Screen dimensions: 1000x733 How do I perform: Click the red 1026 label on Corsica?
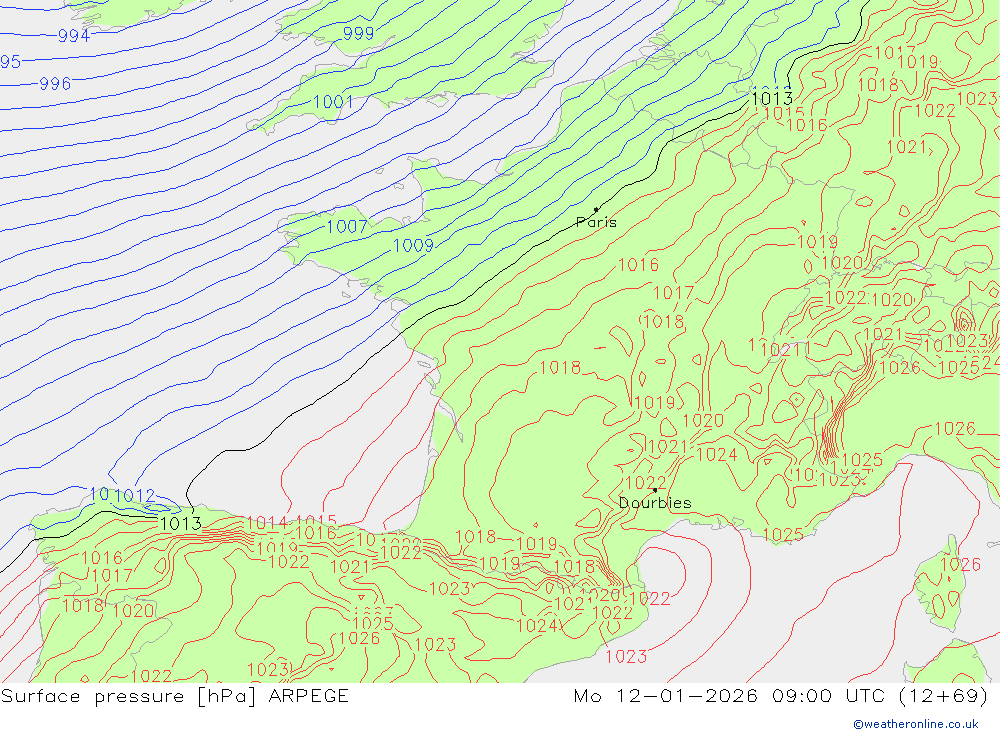[960, 565]
